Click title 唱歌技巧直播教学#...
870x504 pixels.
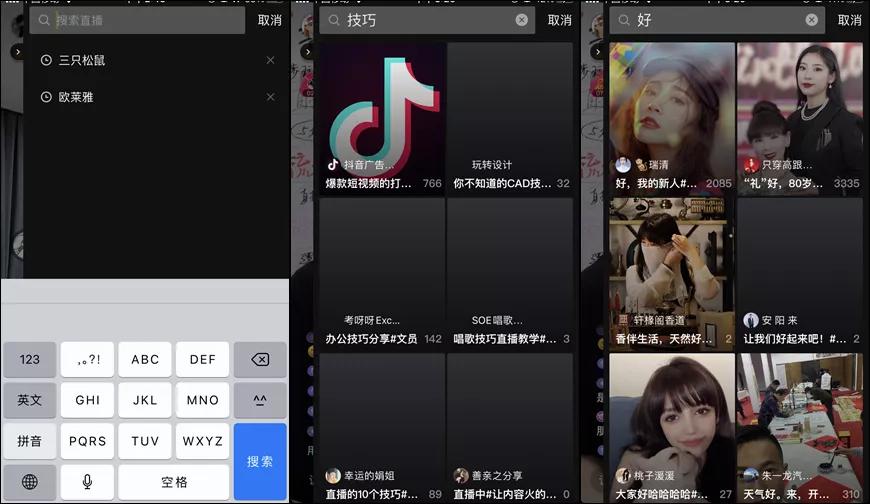coord(504,339)
